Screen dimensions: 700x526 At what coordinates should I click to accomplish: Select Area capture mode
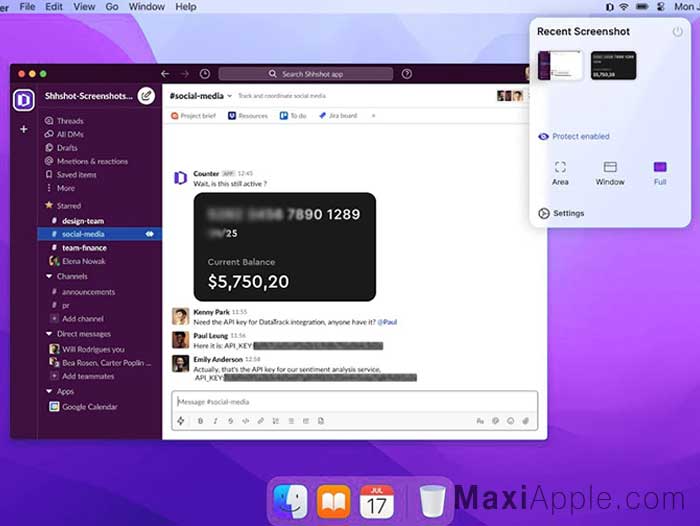pos(560,173)
